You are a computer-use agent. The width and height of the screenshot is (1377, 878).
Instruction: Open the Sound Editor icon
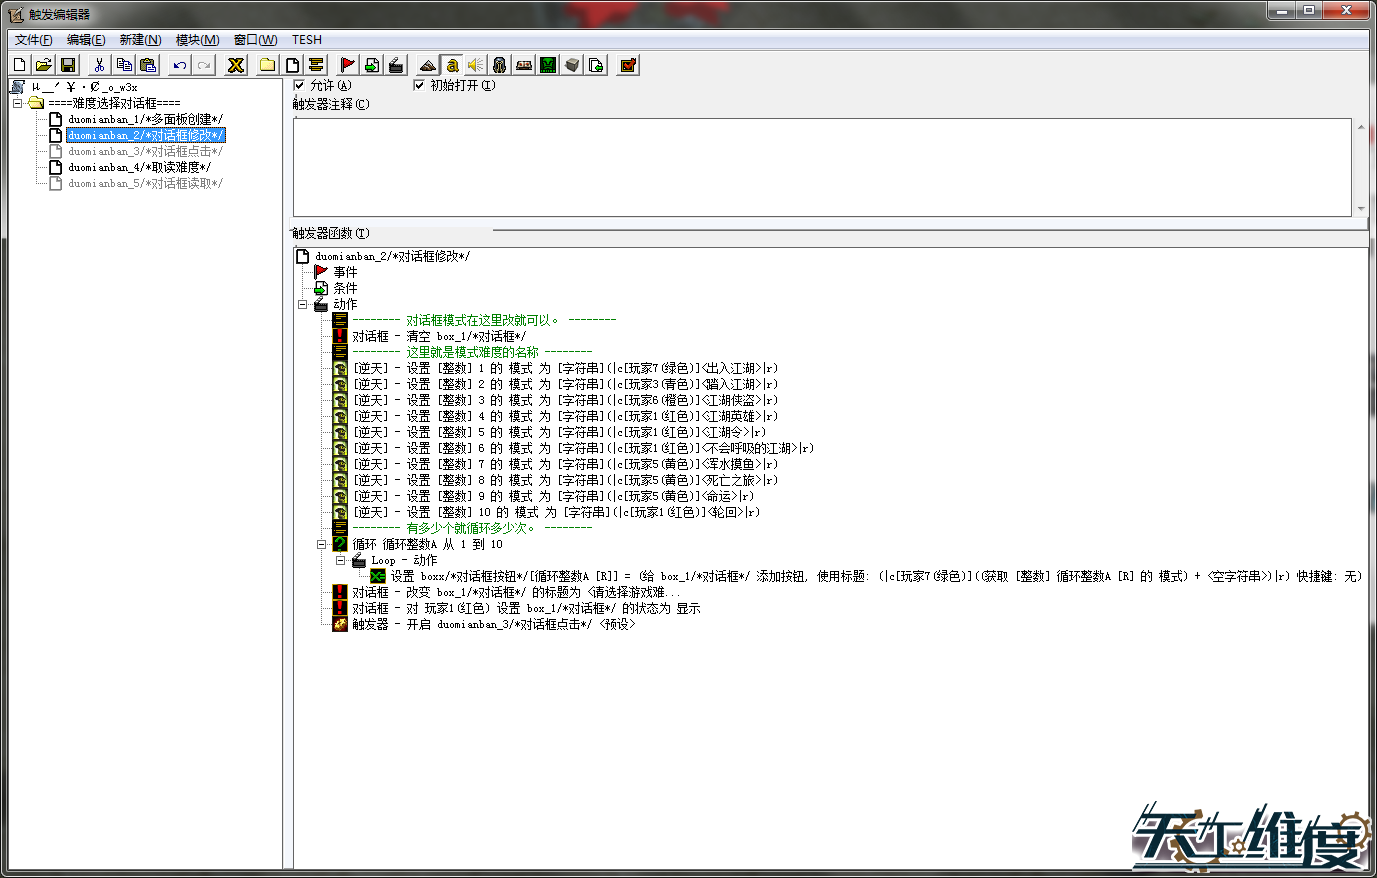click(474, 64)
